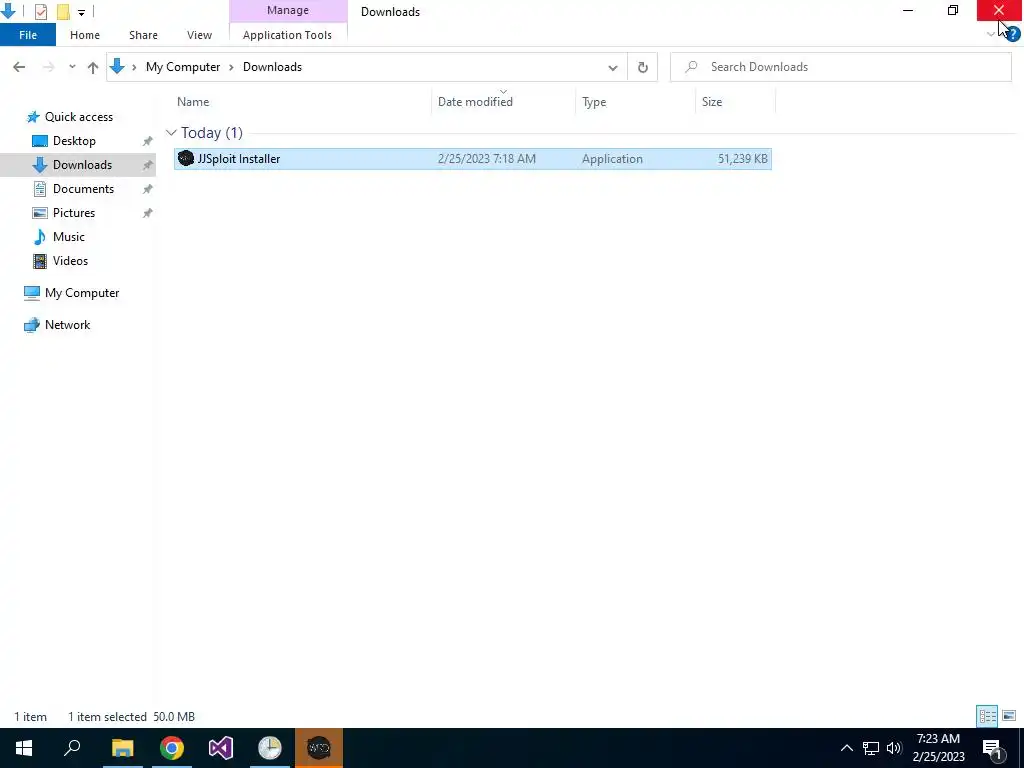
Task: Switch to the View ribbon tab
Action: (199, 35)
